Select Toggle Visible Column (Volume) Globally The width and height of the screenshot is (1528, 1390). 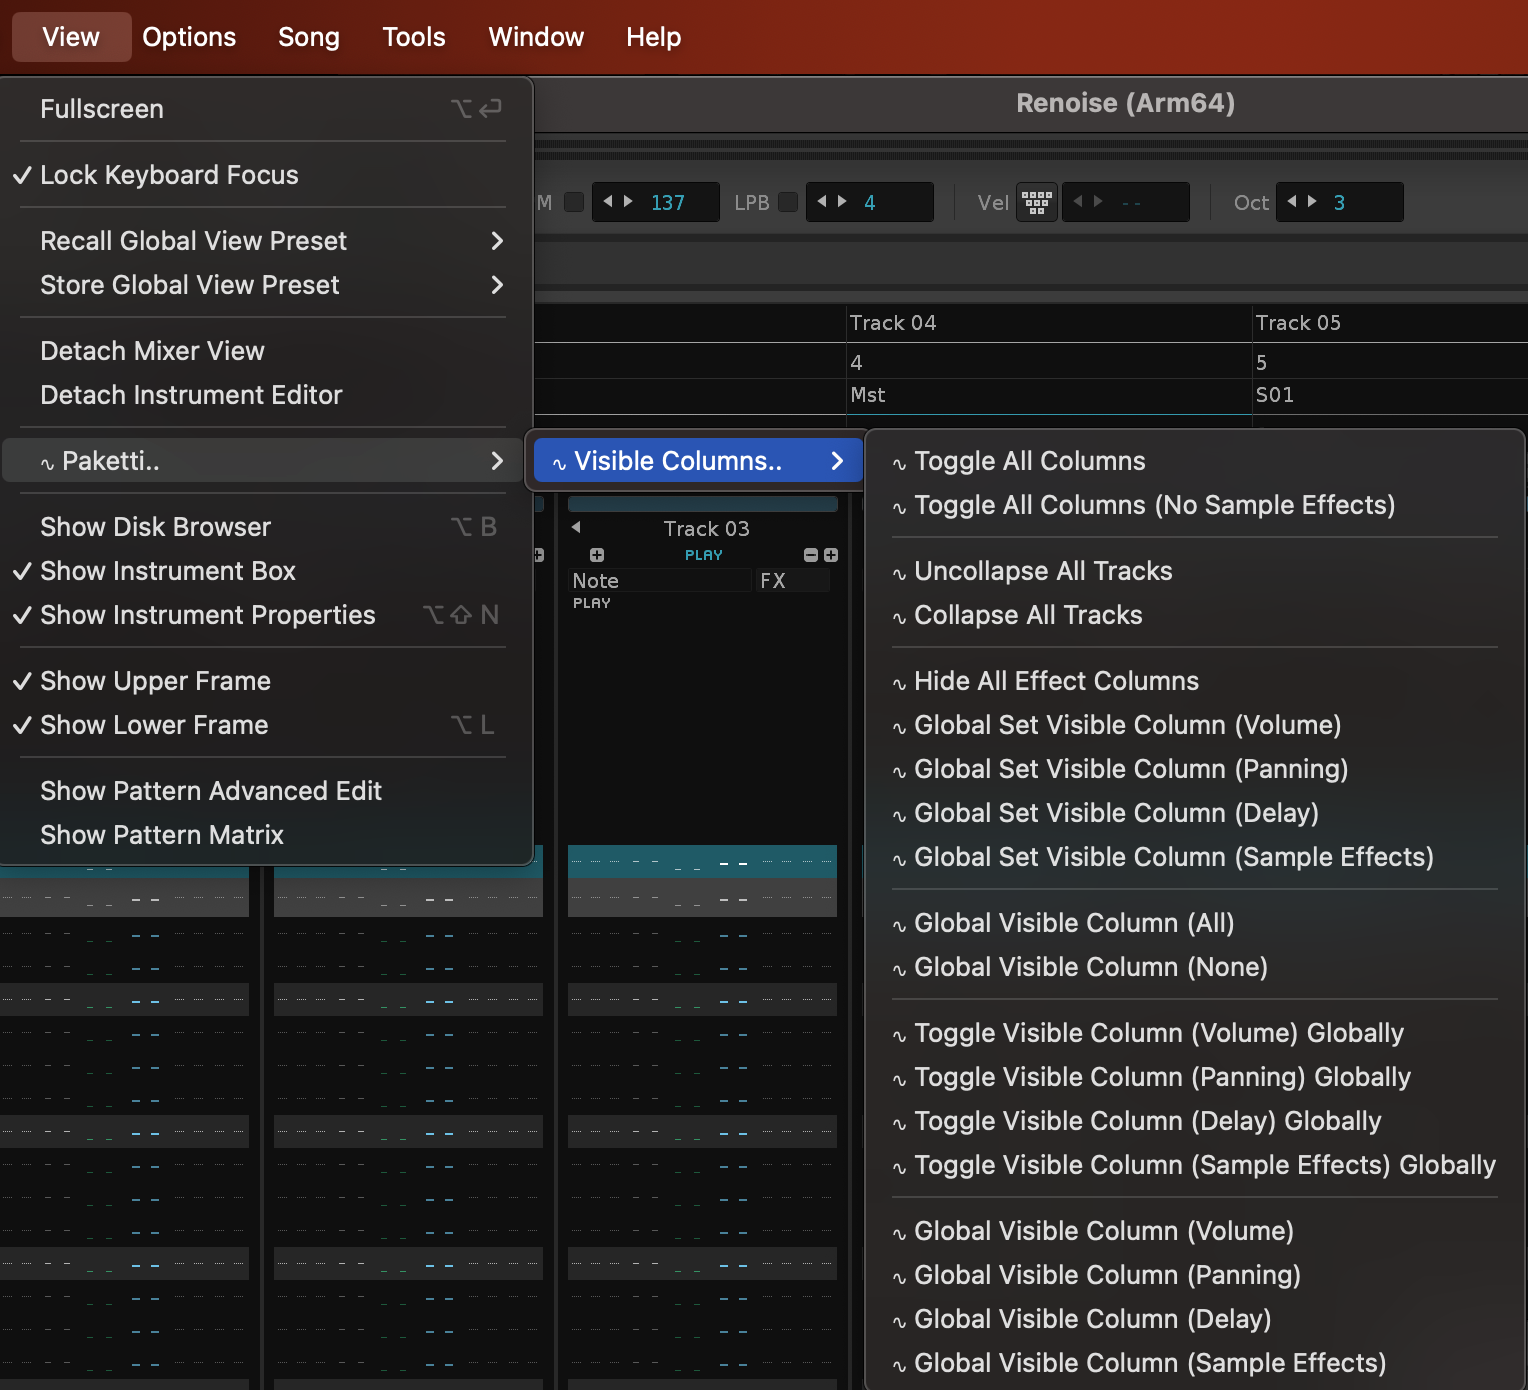click(1195, 1033)
